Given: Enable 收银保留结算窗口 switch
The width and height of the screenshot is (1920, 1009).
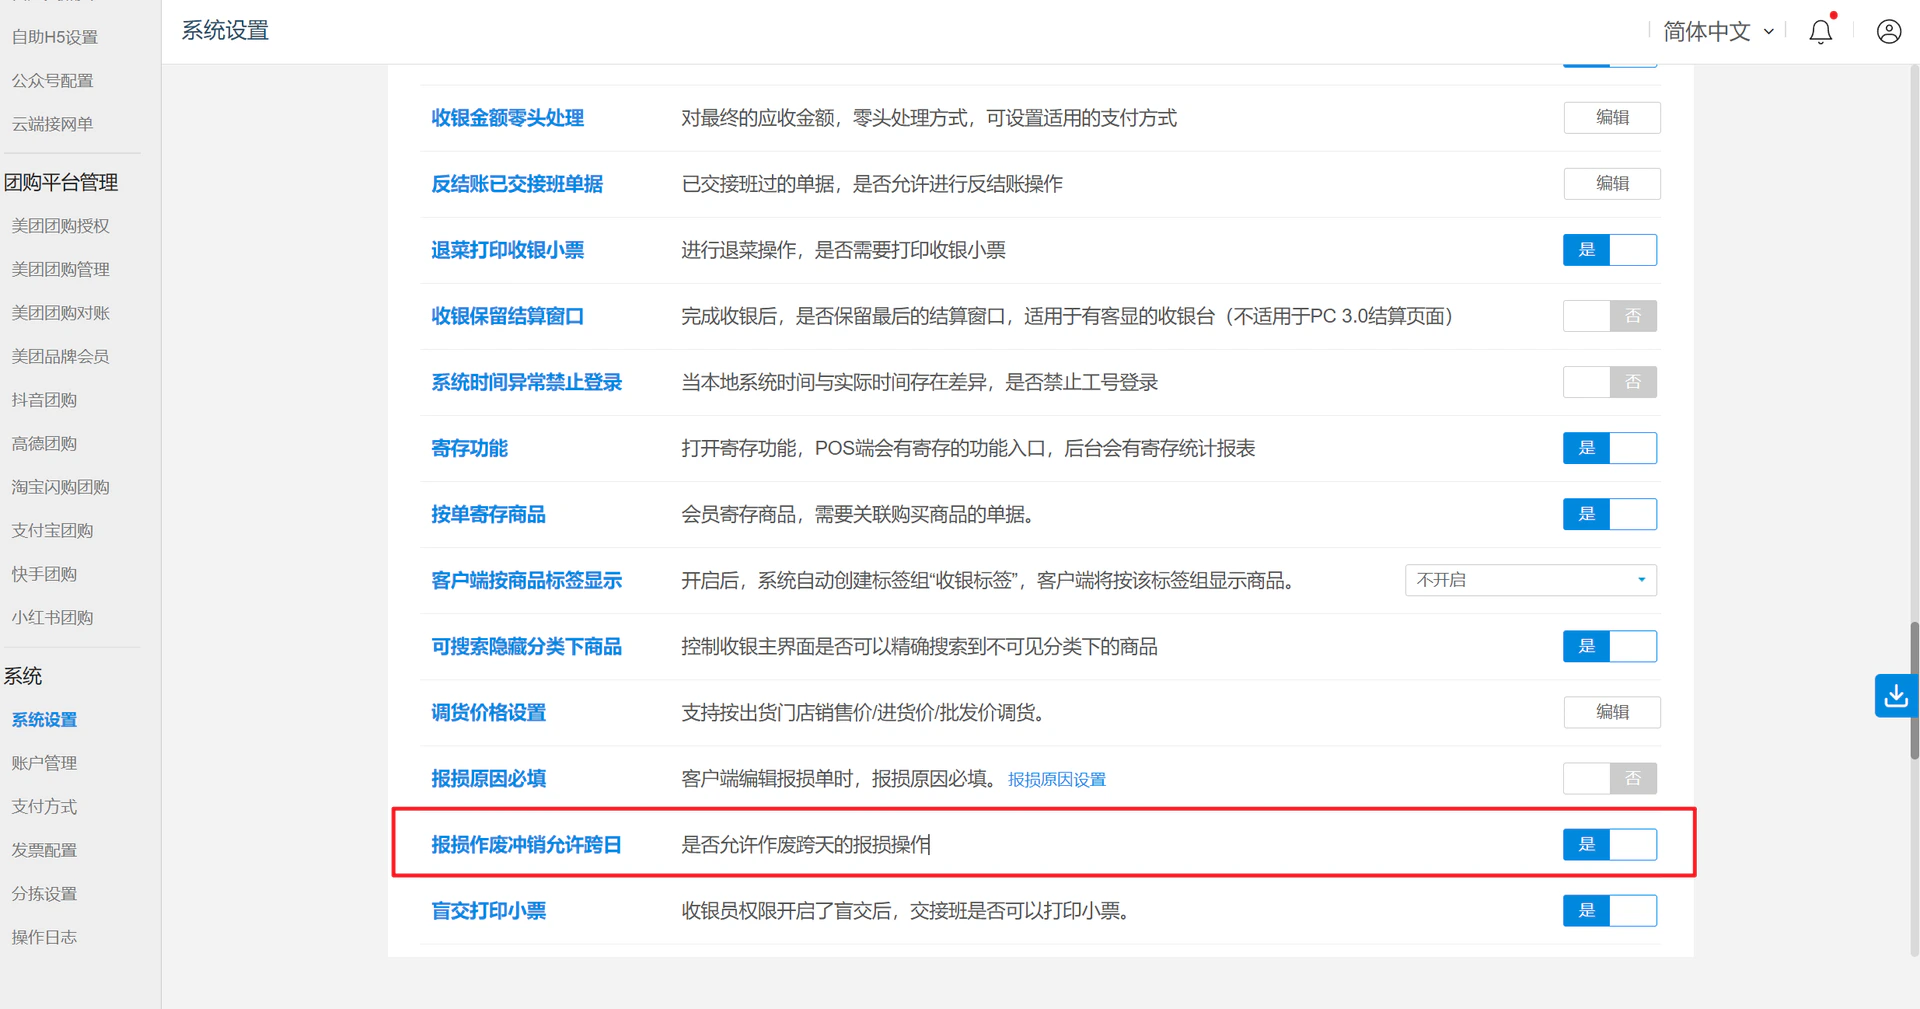Looking at the screenshot, I should point(1610,316).
